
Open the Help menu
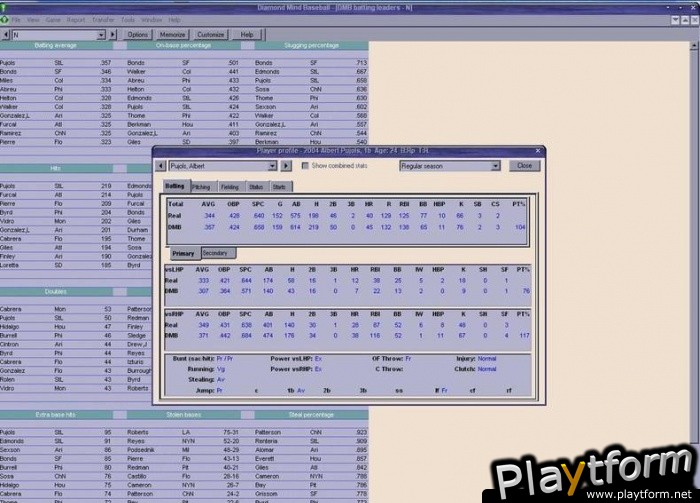[x=175, y=20]
